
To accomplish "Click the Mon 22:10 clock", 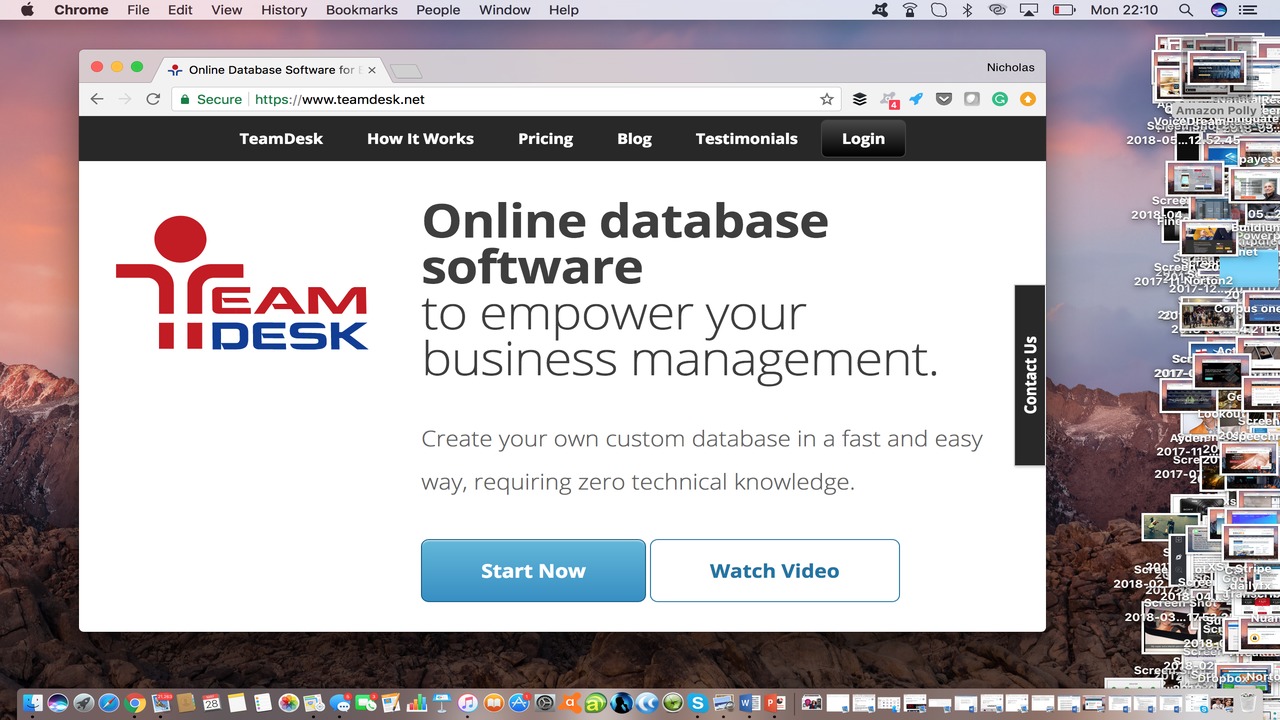I will pos(1124,10).
